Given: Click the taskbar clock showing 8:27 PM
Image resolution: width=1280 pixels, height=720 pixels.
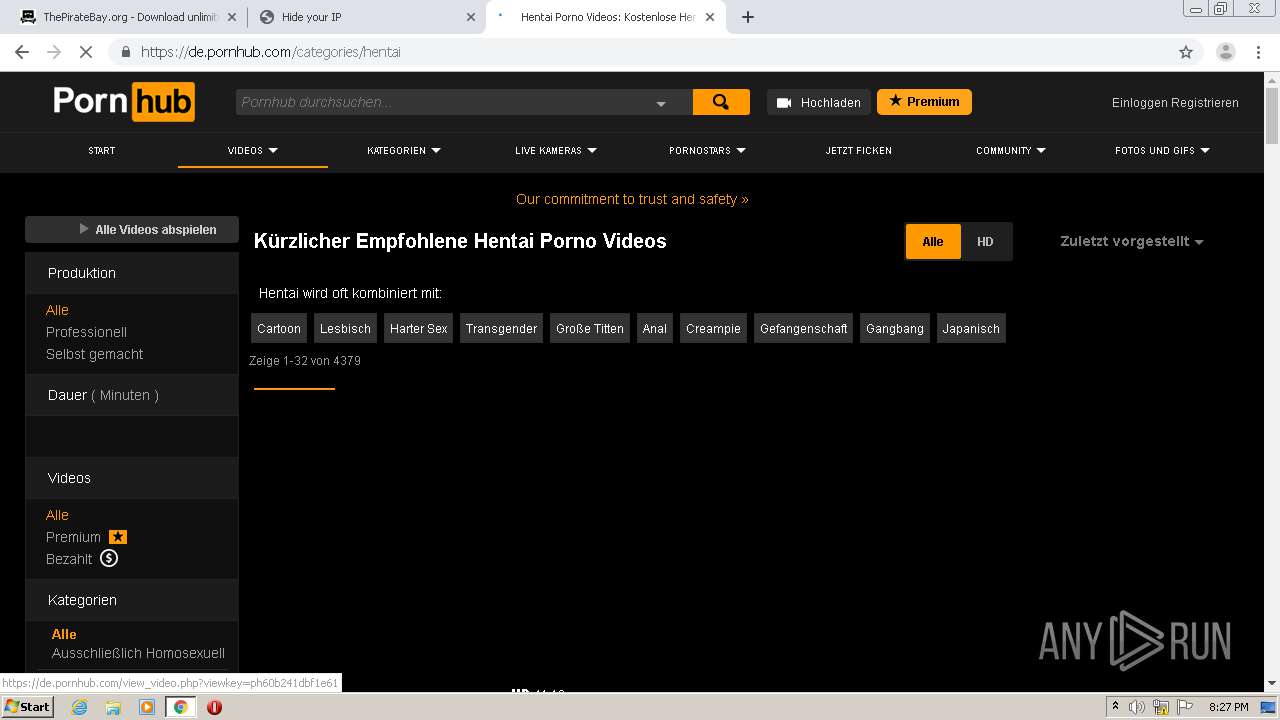Looking at the screenshot, I should coord(1228,707).
